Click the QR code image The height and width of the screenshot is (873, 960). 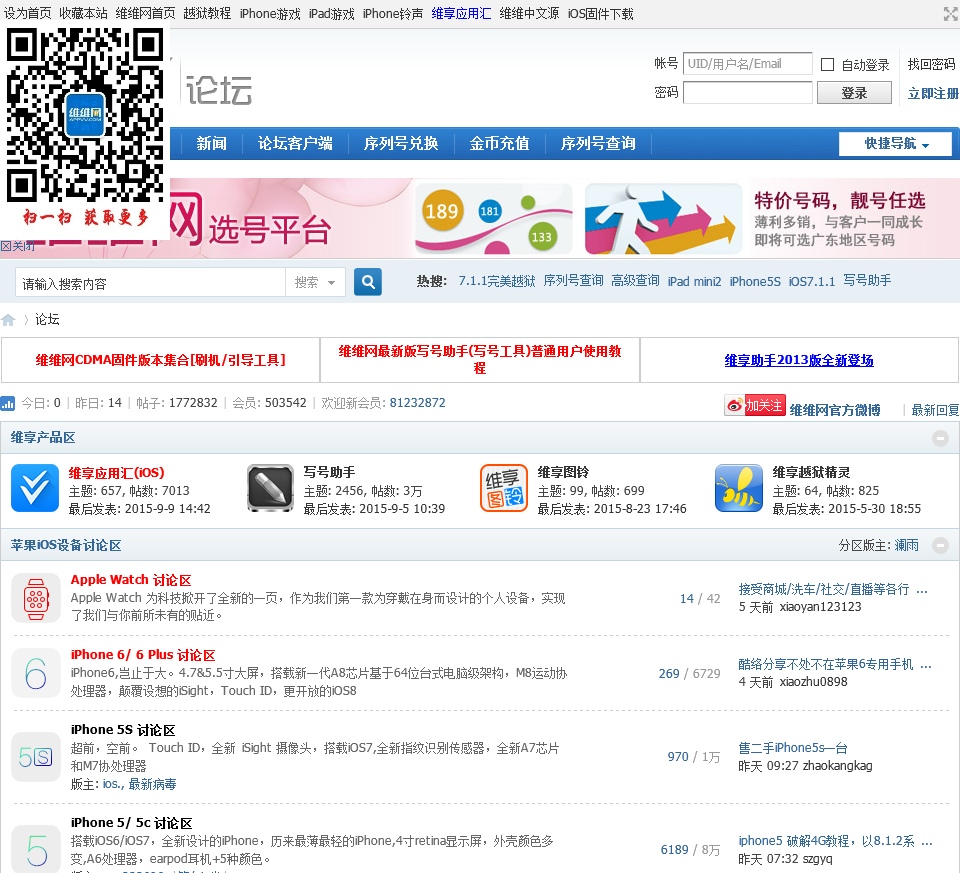tap(85, 116)
